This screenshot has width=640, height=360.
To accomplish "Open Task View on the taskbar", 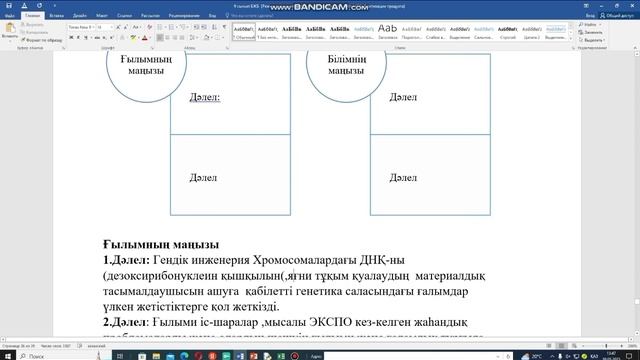I will tap(120, 356).
